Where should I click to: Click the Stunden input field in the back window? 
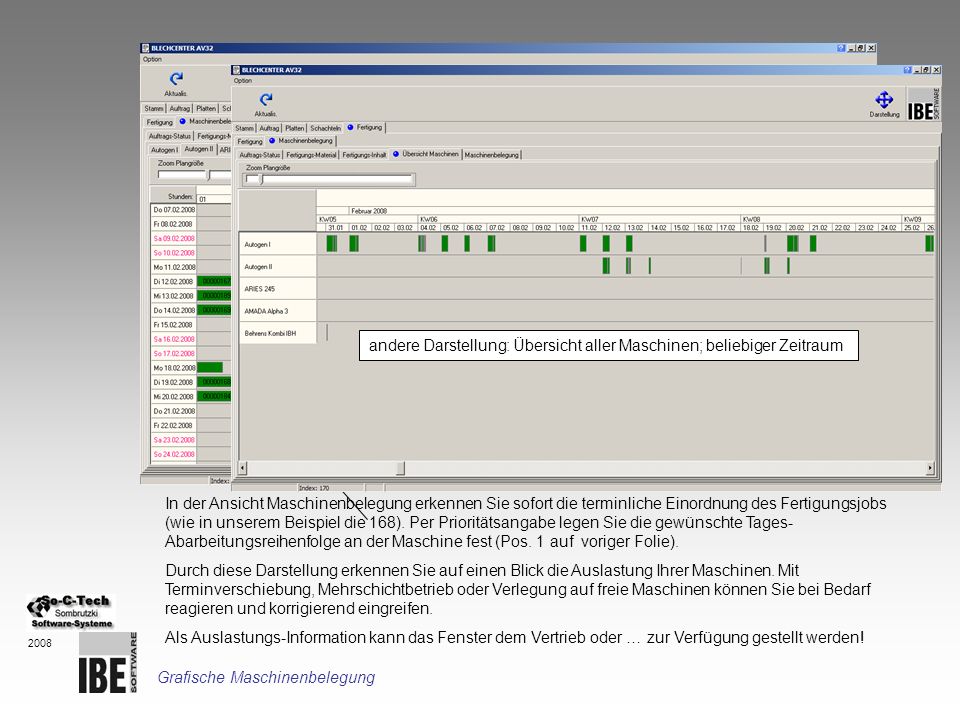[x=214, y=198]
